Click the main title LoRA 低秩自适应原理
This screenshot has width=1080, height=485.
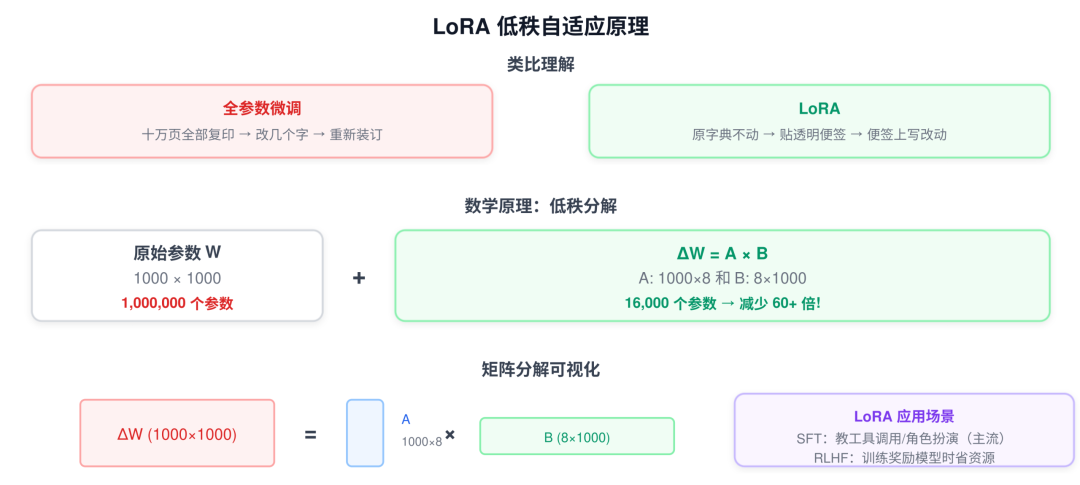tap(541, 27)
